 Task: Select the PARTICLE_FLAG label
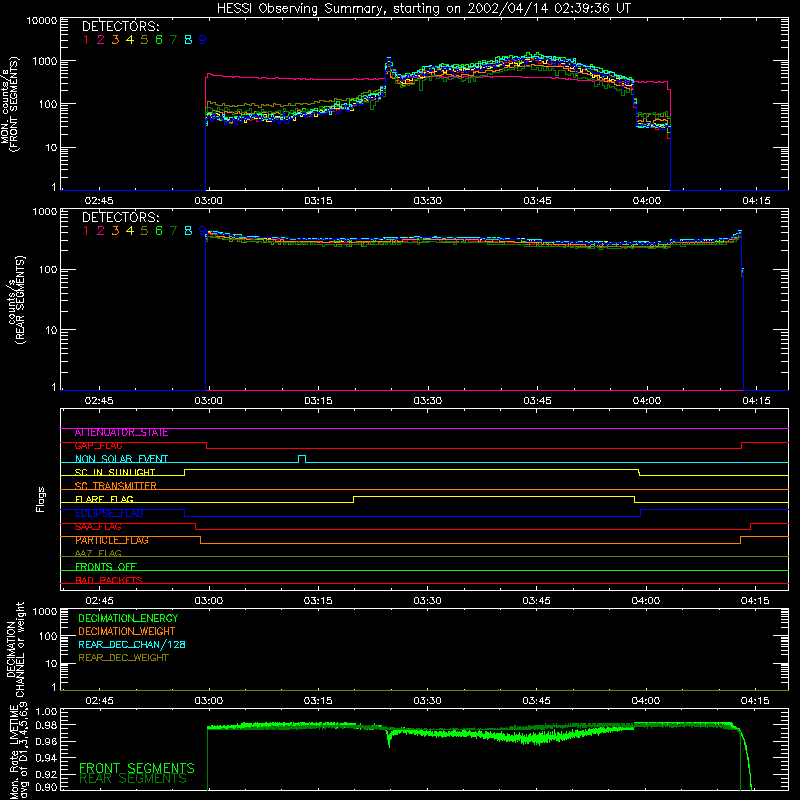tap(112, 540)
